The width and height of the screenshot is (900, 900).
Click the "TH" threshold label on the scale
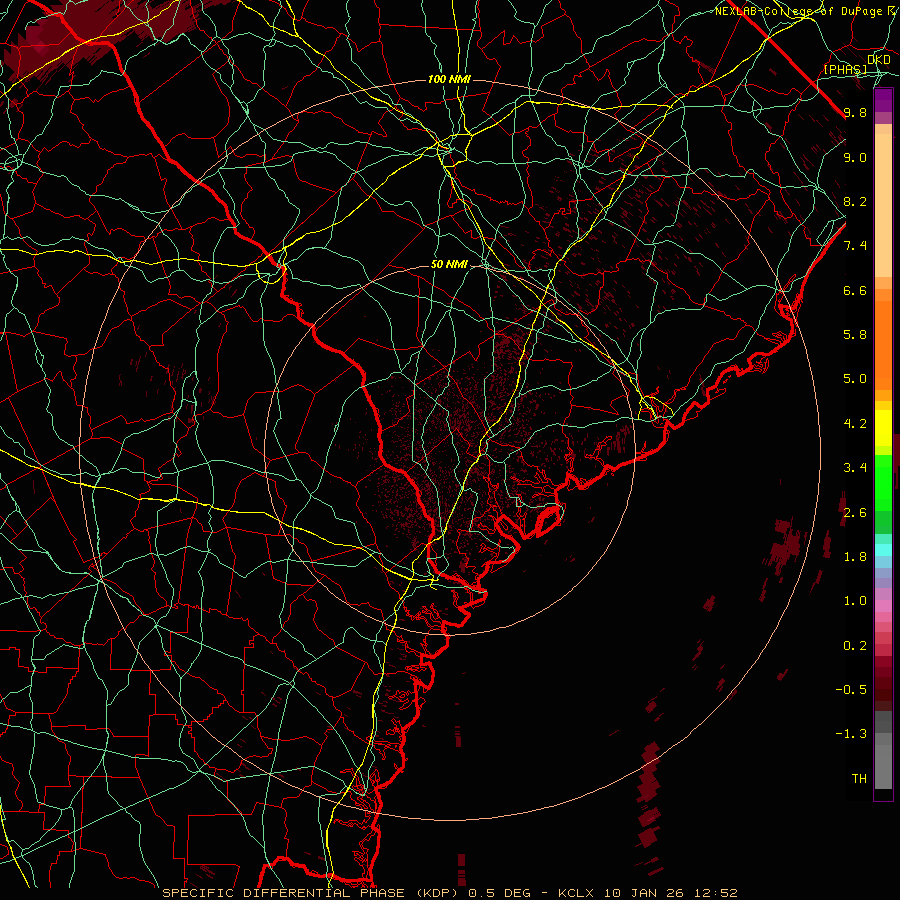(x=859, y=779)
